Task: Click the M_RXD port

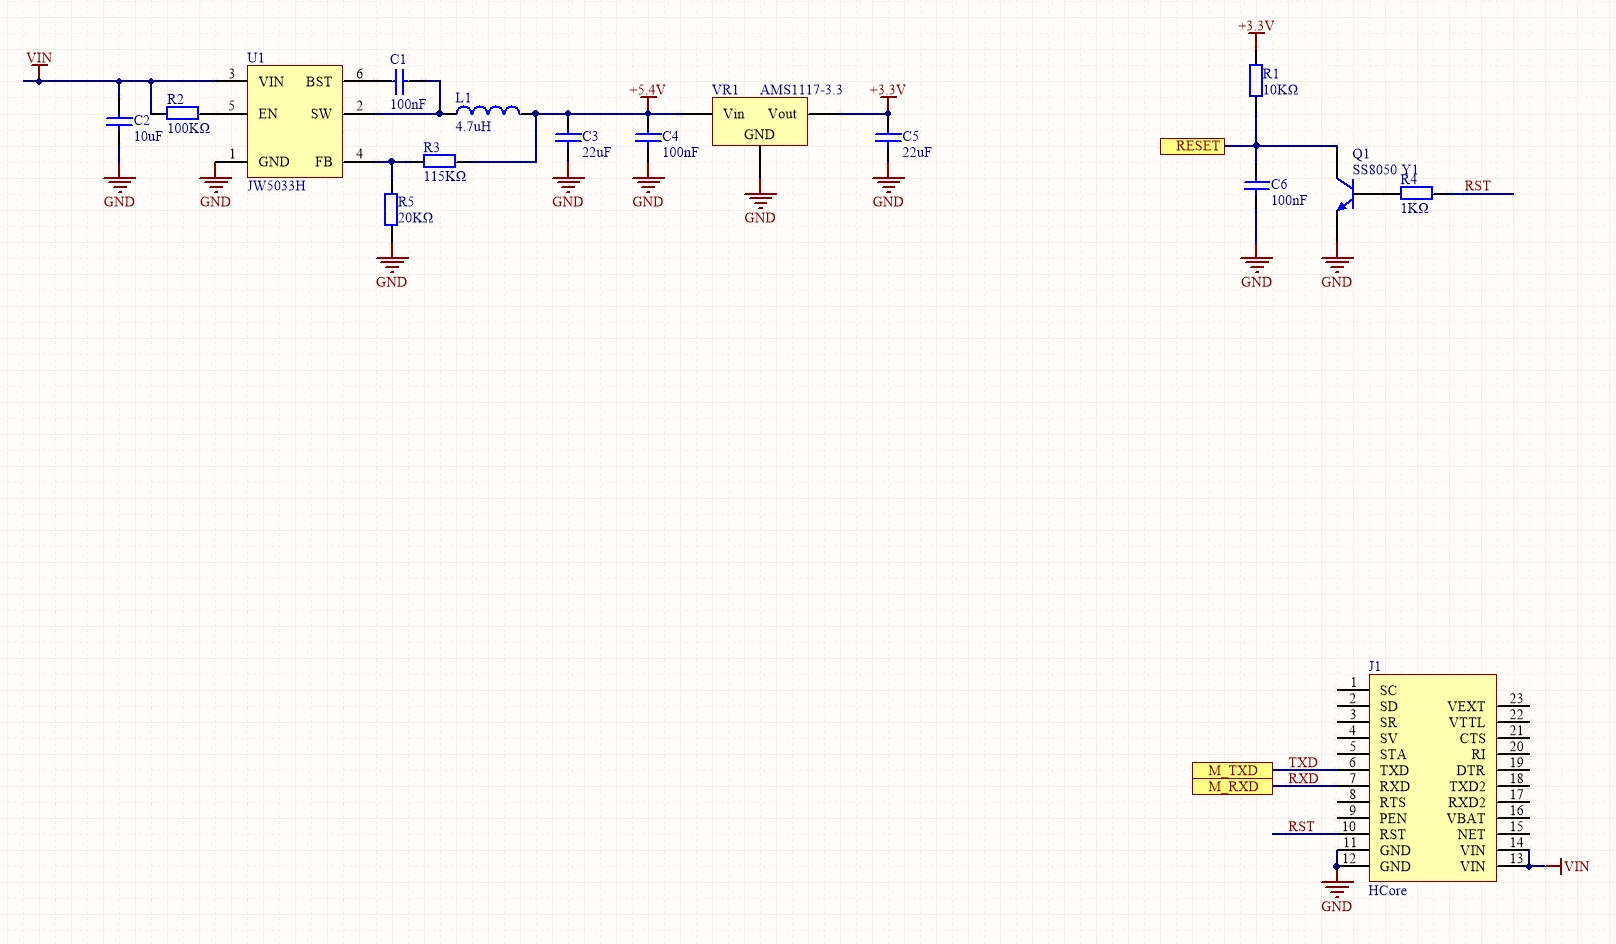Action: (1233, 786)
